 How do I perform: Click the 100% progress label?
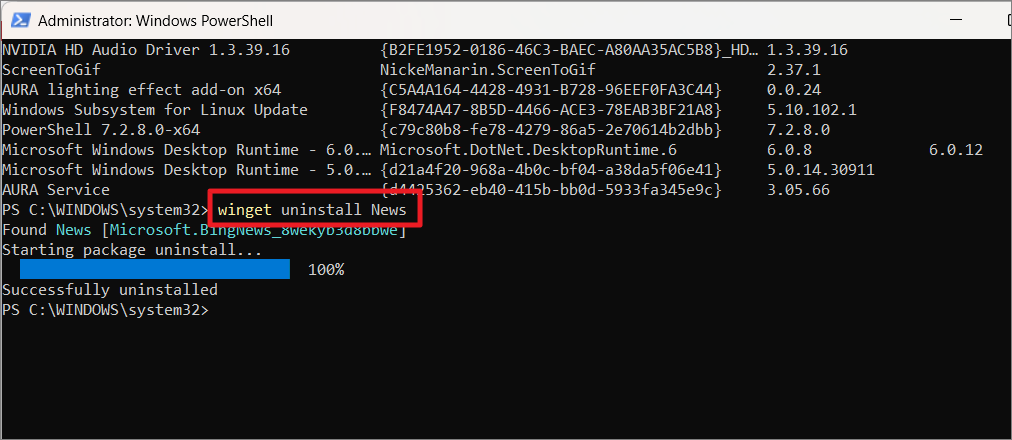coord(326,270)
